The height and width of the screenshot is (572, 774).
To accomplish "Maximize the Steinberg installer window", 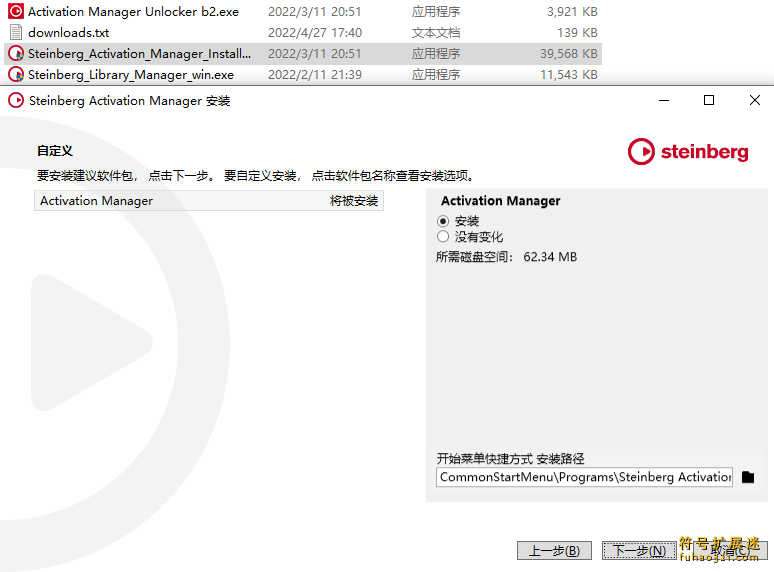I will pos(709,100).
